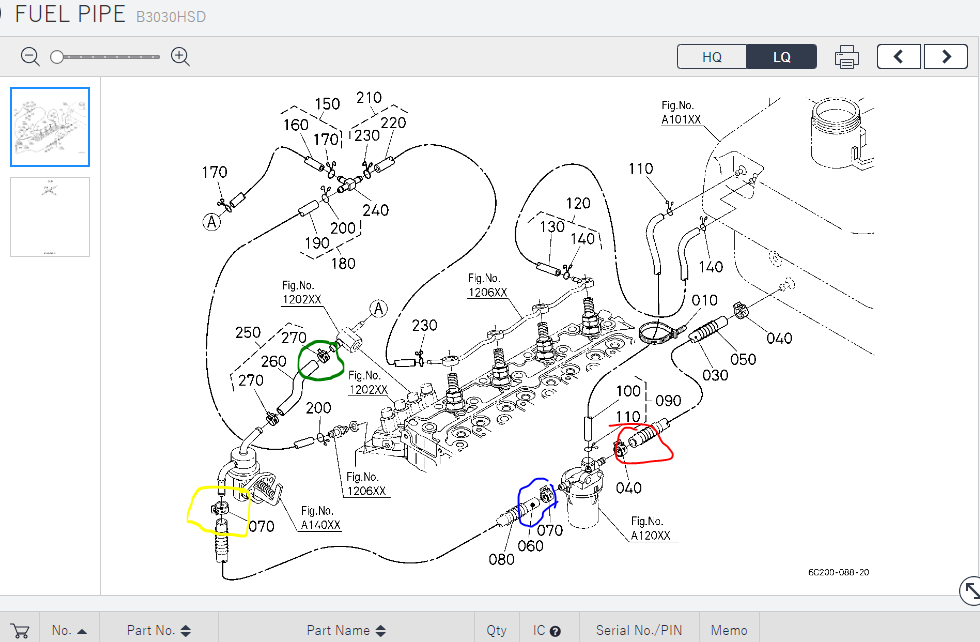Click the zoom in magnifier icon

(180, 57)
